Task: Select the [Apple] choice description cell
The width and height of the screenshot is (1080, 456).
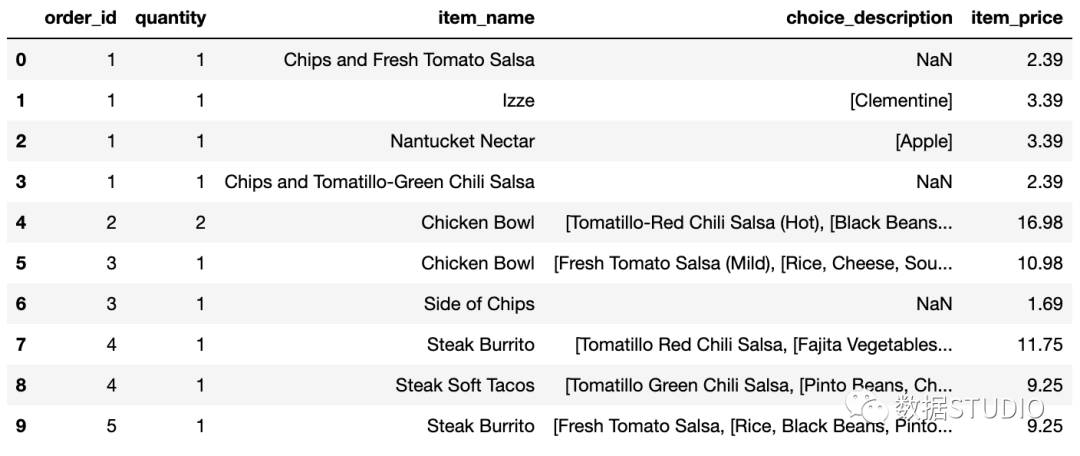Action: [x=924, y=141]
